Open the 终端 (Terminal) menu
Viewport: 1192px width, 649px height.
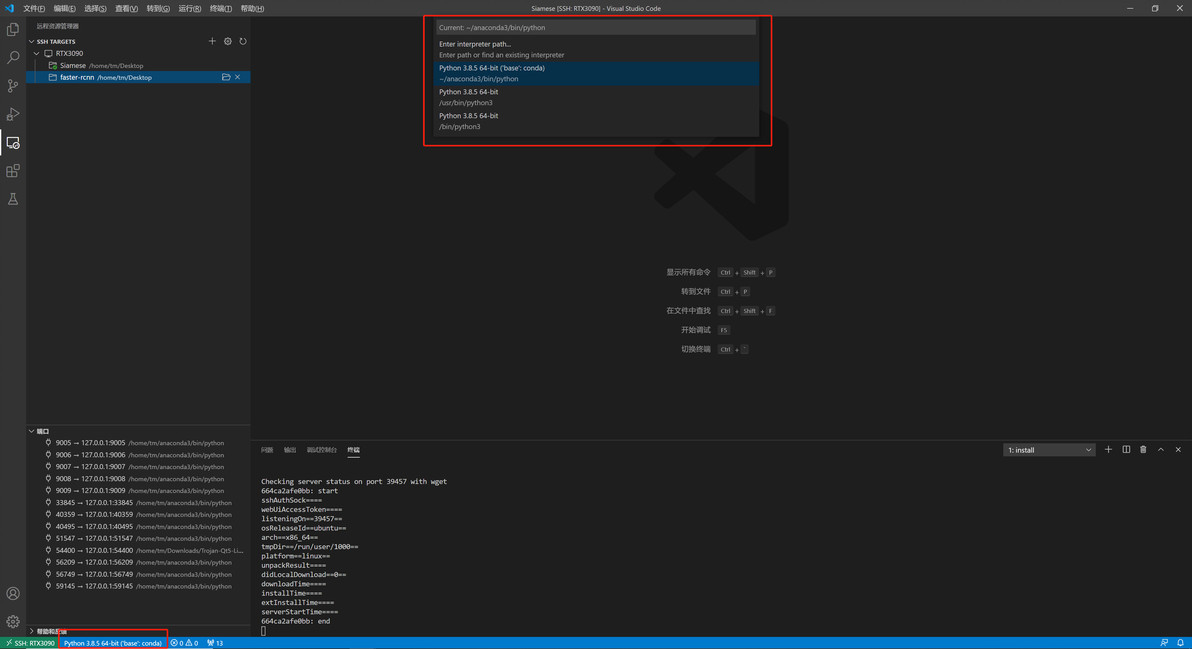coord(220,8)
